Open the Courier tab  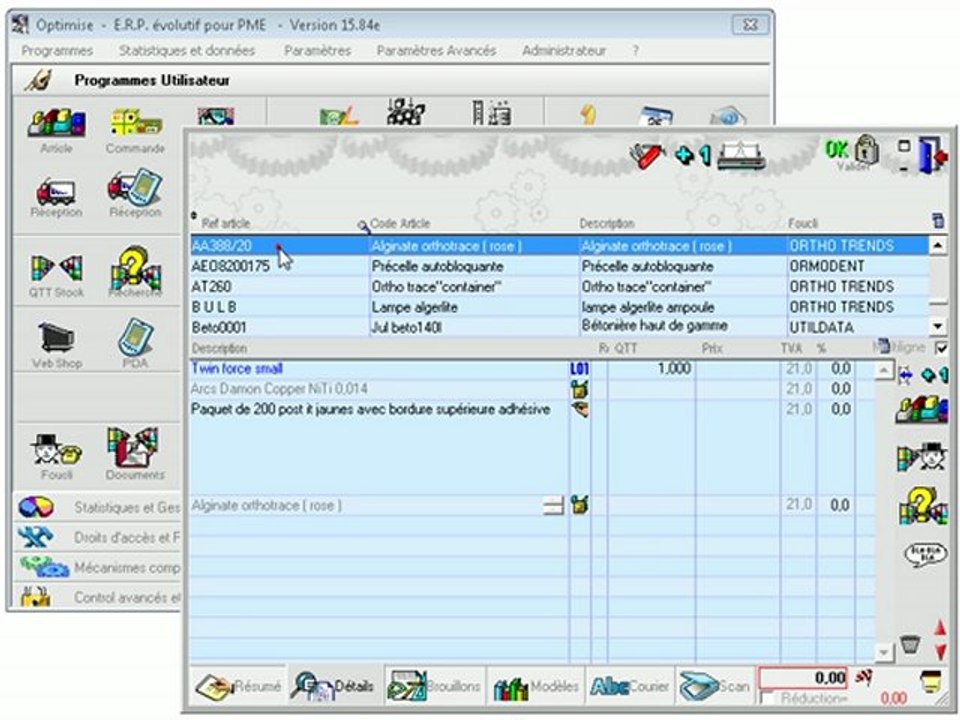pyautogui.click(x=630, y=686)
